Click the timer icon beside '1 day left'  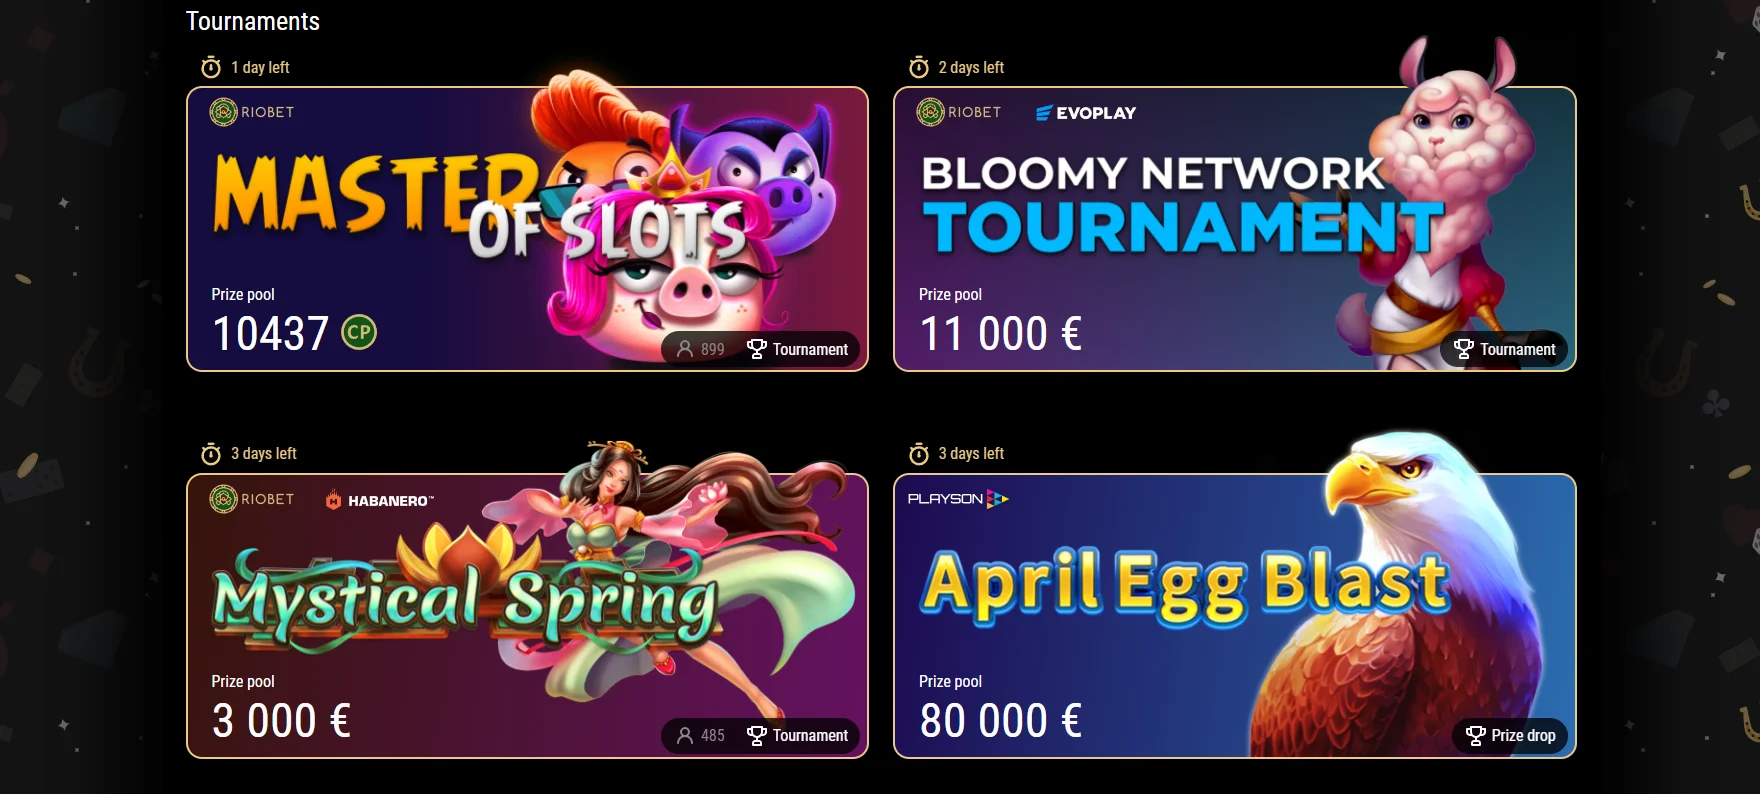click(x=211, y=67)
